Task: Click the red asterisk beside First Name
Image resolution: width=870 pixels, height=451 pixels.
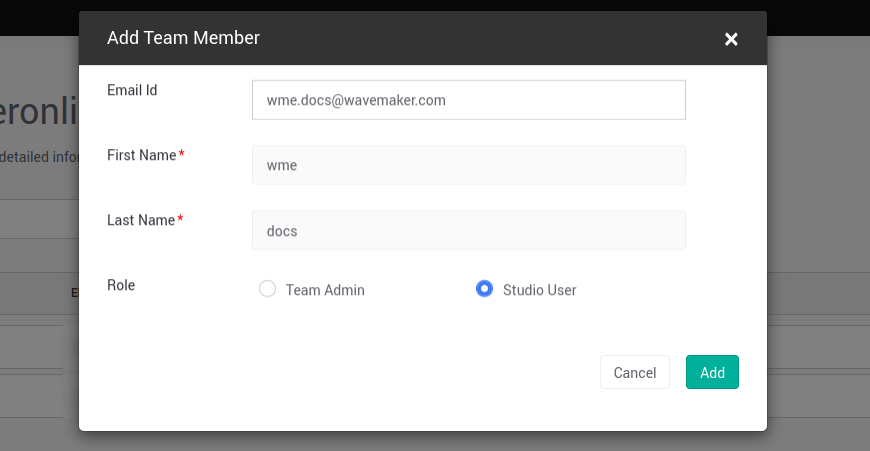Action: 181,155
